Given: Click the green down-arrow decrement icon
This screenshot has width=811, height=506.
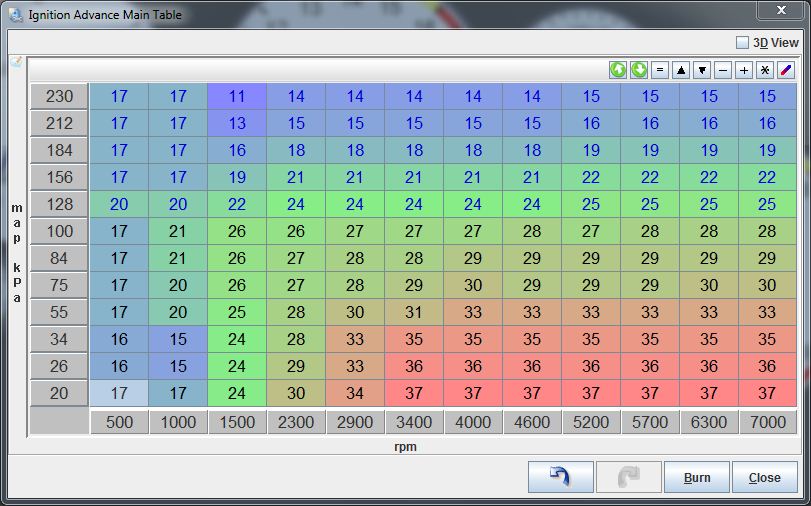Looking at the screenshot, I should [x=639, y=70].
